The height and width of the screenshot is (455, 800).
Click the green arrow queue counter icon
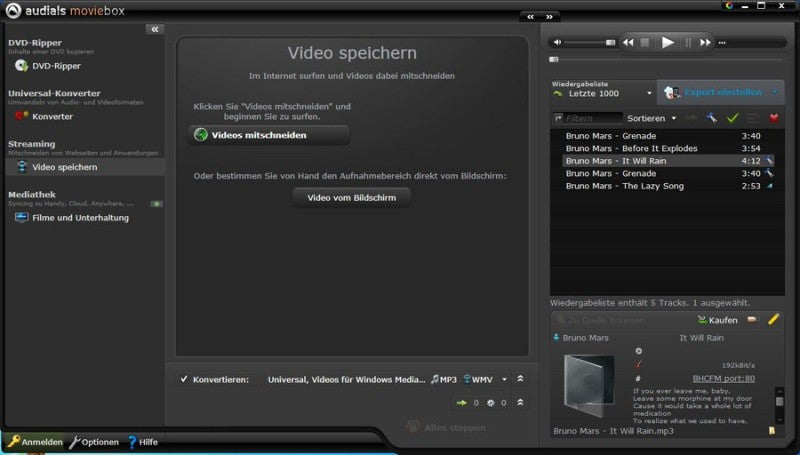tap(462, 402)
